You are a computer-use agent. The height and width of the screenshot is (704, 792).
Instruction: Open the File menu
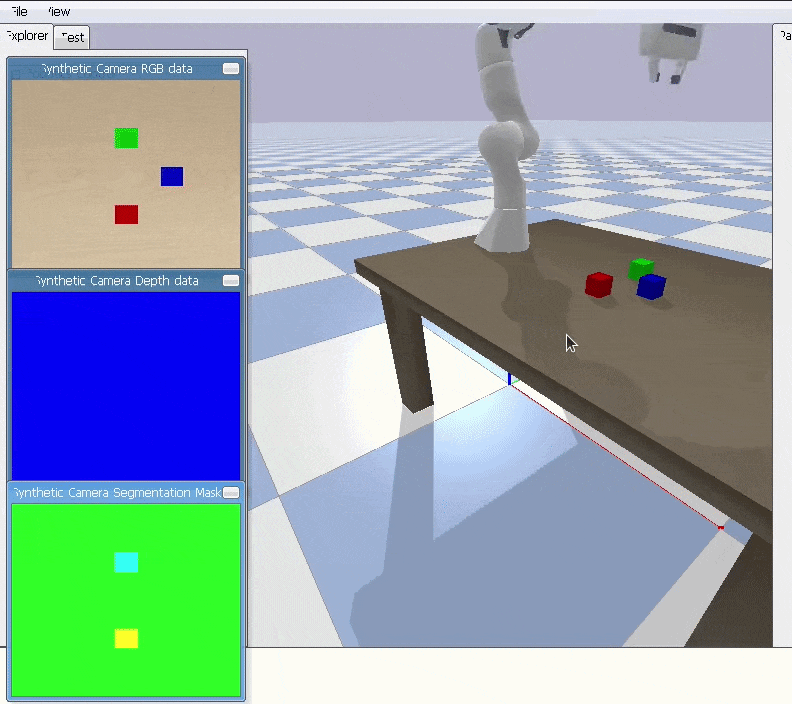click(18, 11)
